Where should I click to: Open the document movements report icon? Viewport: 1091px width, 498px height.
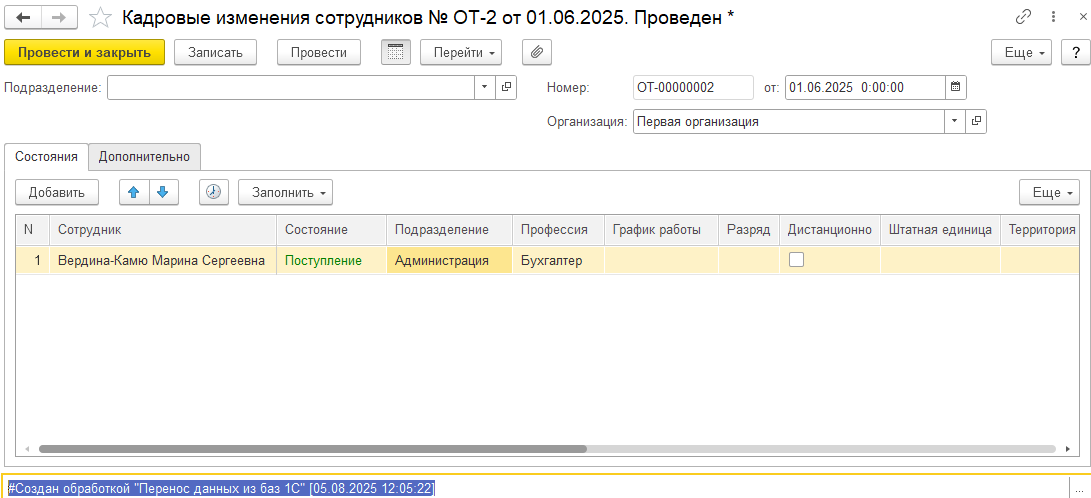point(396,52)
